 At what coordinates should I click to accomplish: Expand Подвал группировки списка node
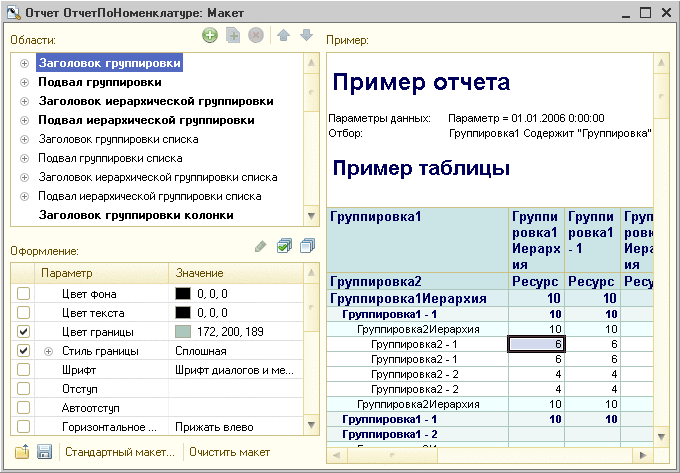click(x=24, y=159)
